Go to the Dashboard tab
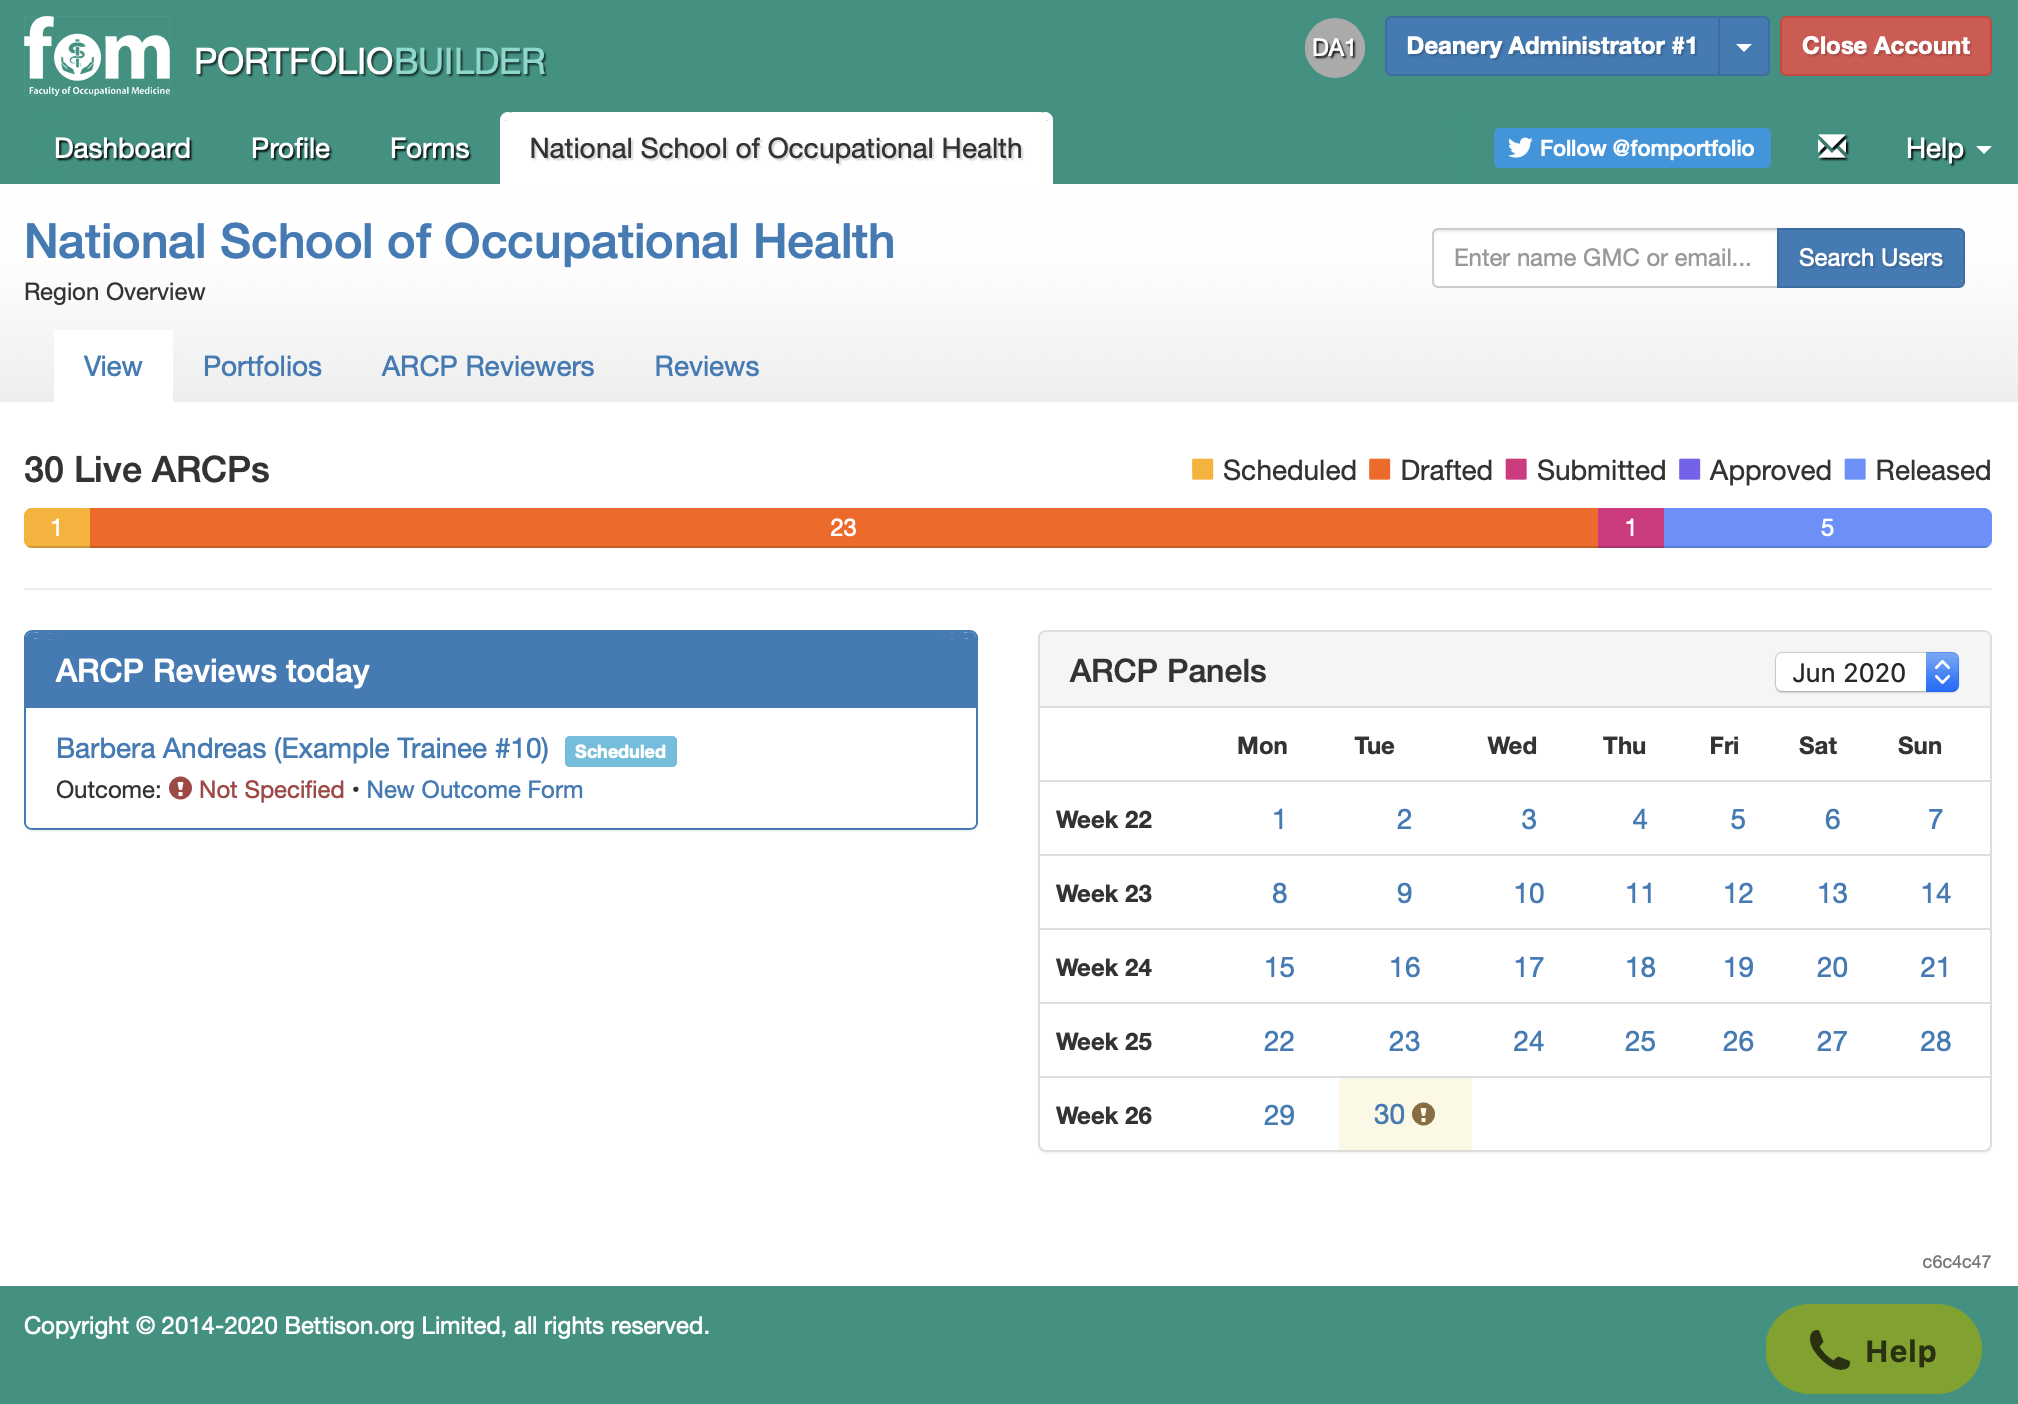 point(122,148)
